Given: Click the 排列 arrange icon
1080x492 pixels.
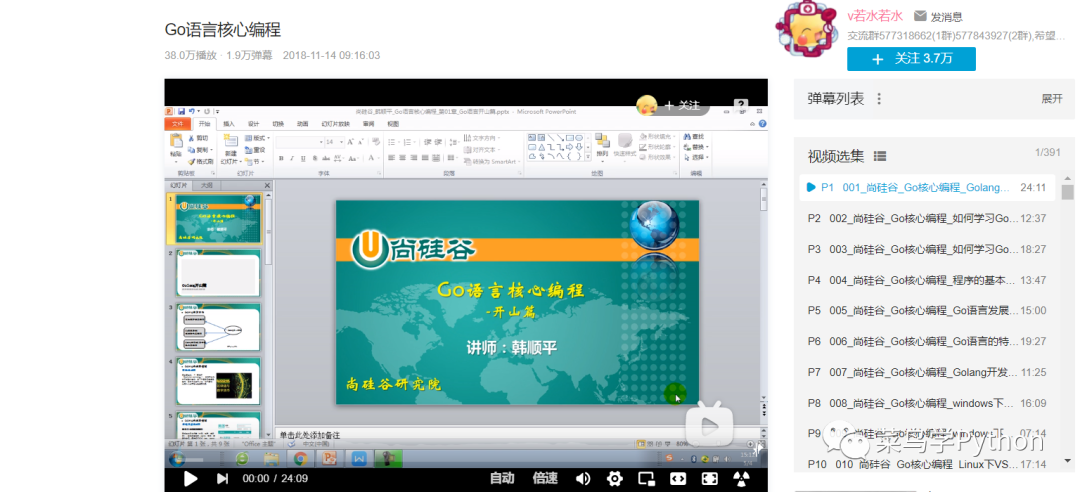Looking at the screenshot, I should click(602, 141).
